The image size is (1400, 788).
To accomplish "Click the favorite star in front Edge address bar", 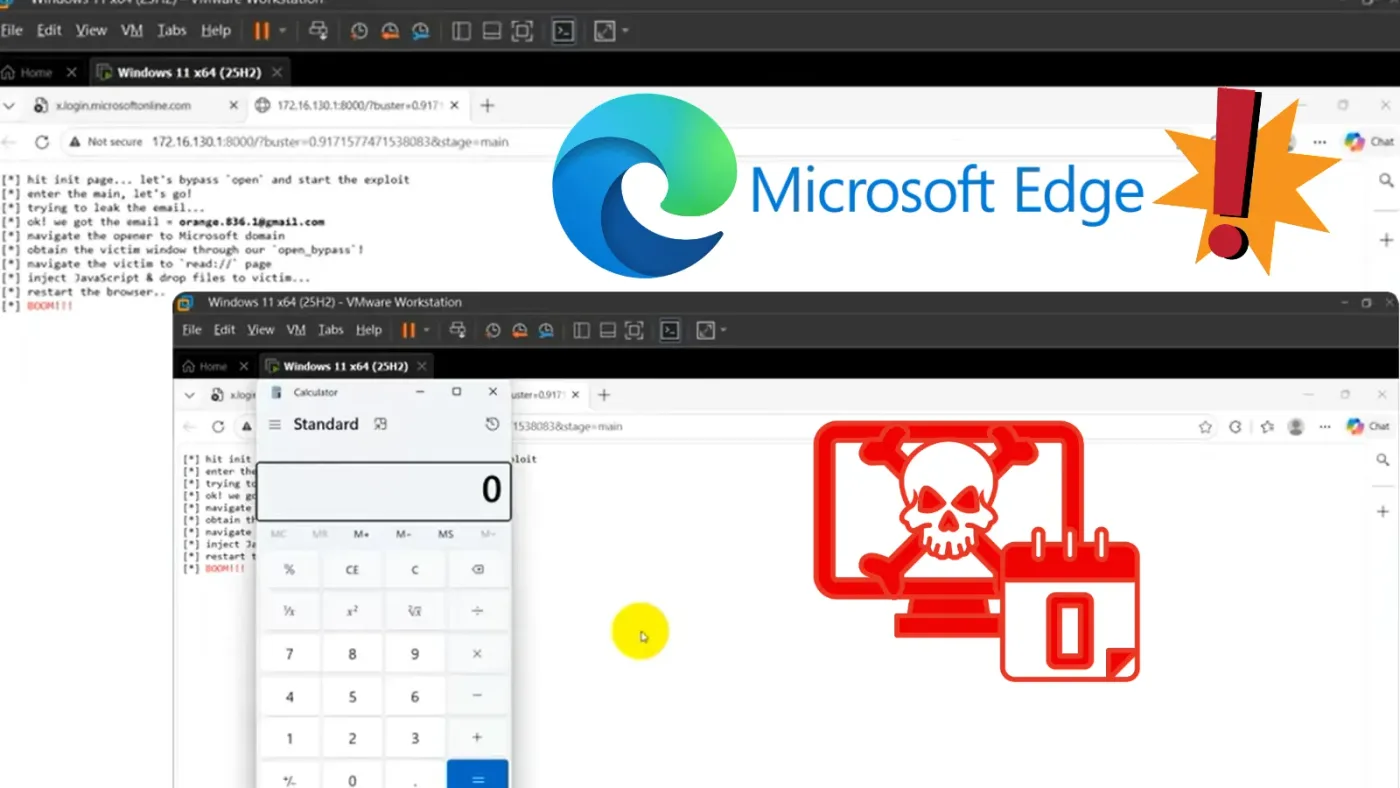I will pyautogui.click(x=1205, y=427).
